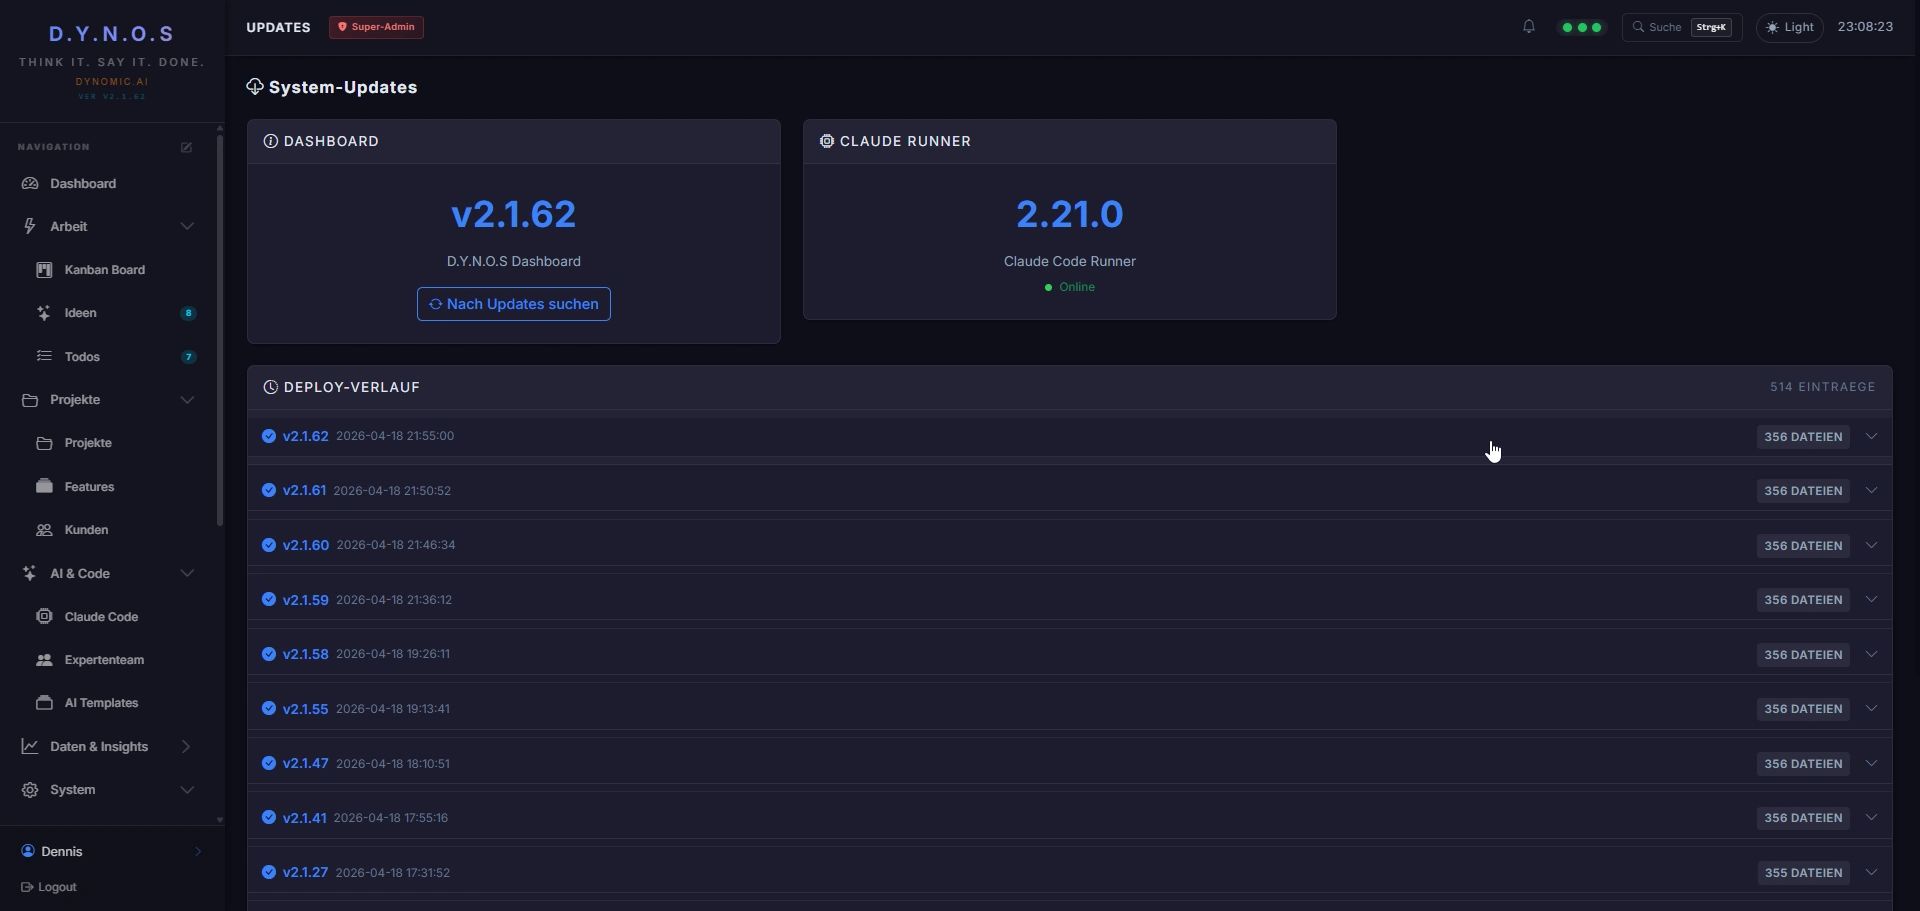Expand the v2.1.58 deploy entry chevron
Viewport: 1920px width, 911px height.
tap(1871, 654)
